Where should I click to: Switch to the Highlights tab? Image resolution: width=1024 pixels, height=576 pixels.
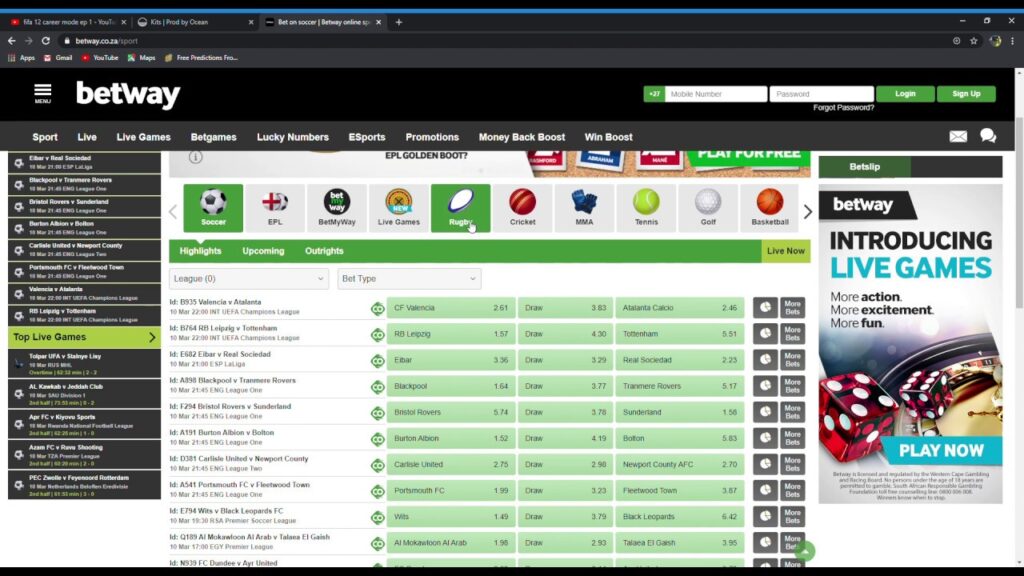pos(200,251)
